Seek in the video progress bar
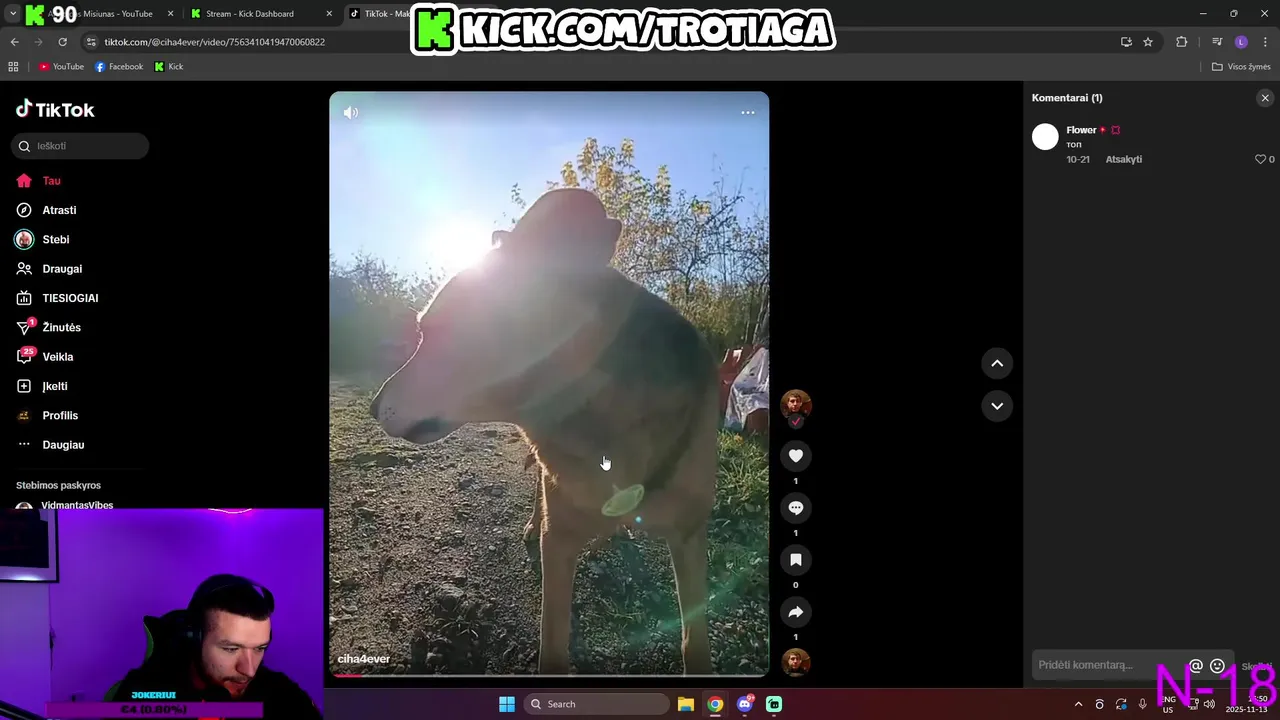Viewport: 1280px width, 720px height. point(549,675)
